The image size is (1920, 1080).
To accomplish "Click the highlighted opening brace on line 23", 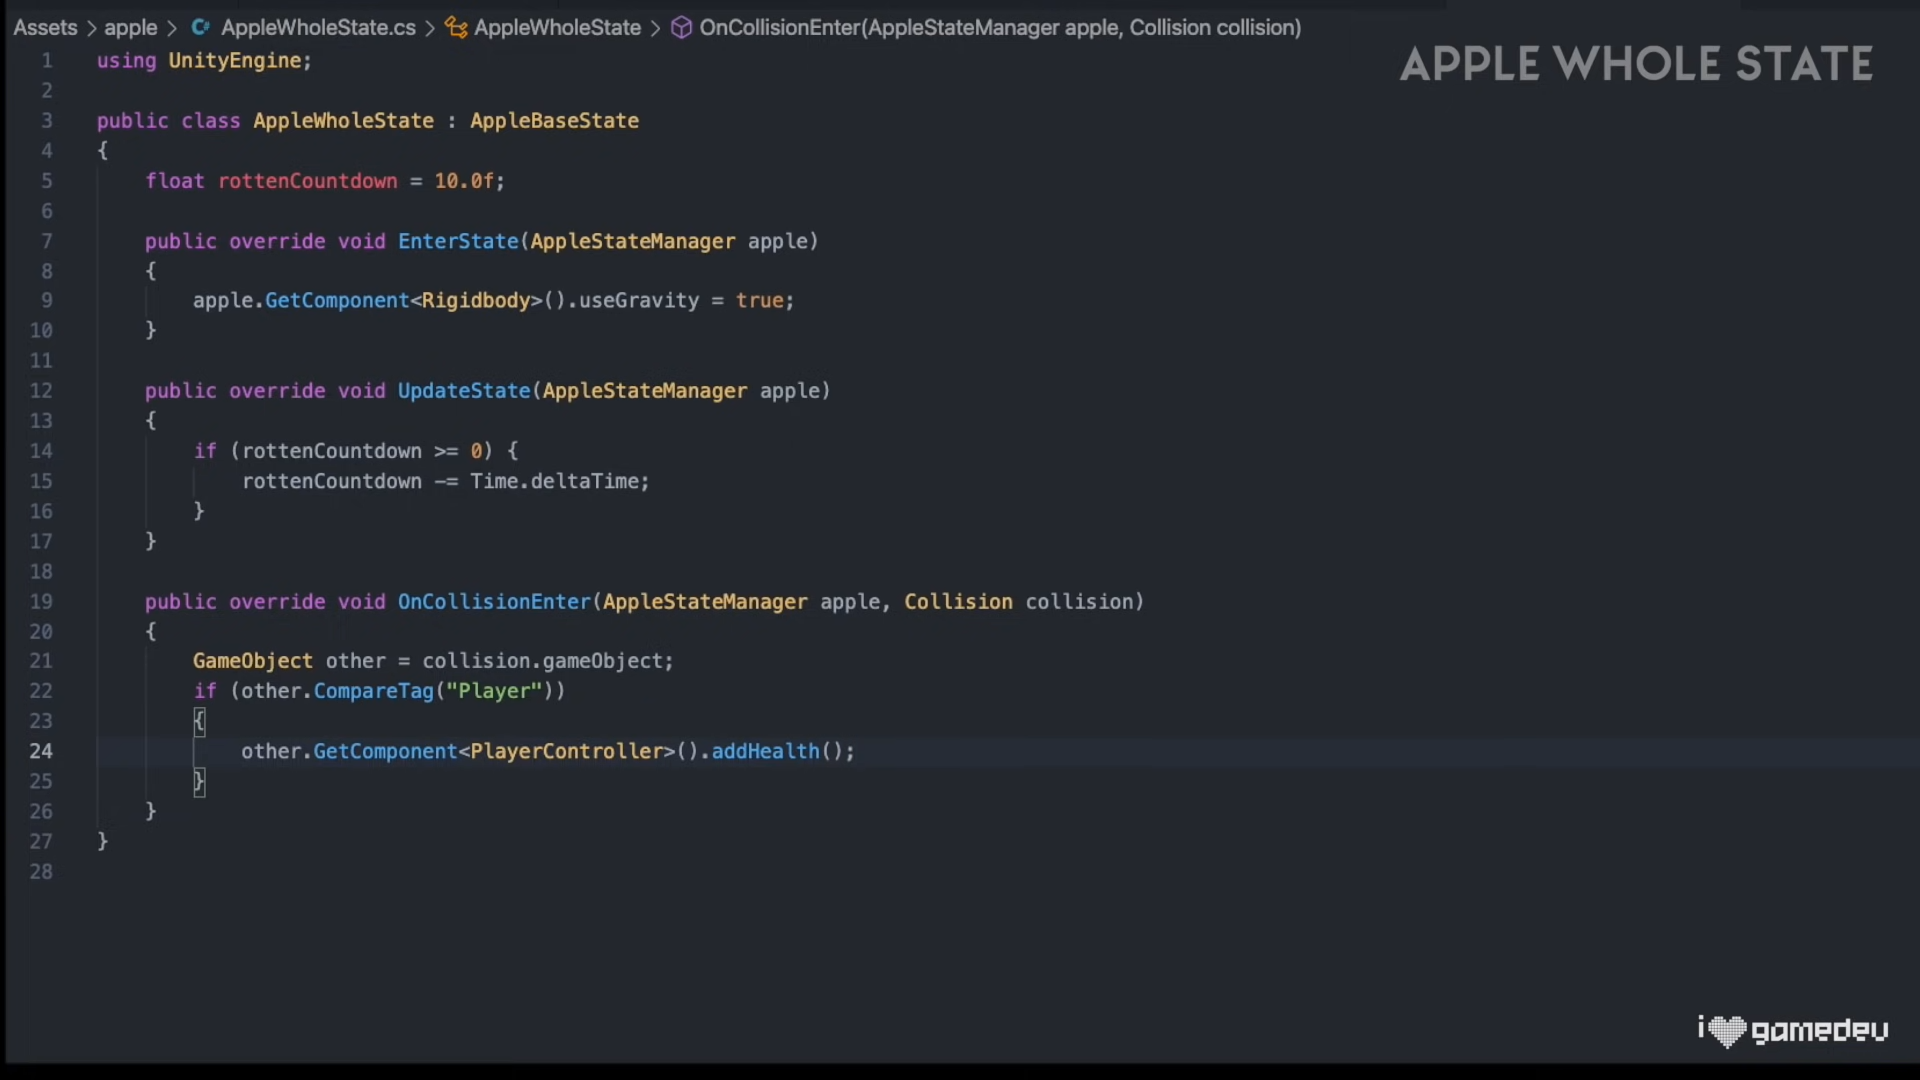I will point(199,721).
